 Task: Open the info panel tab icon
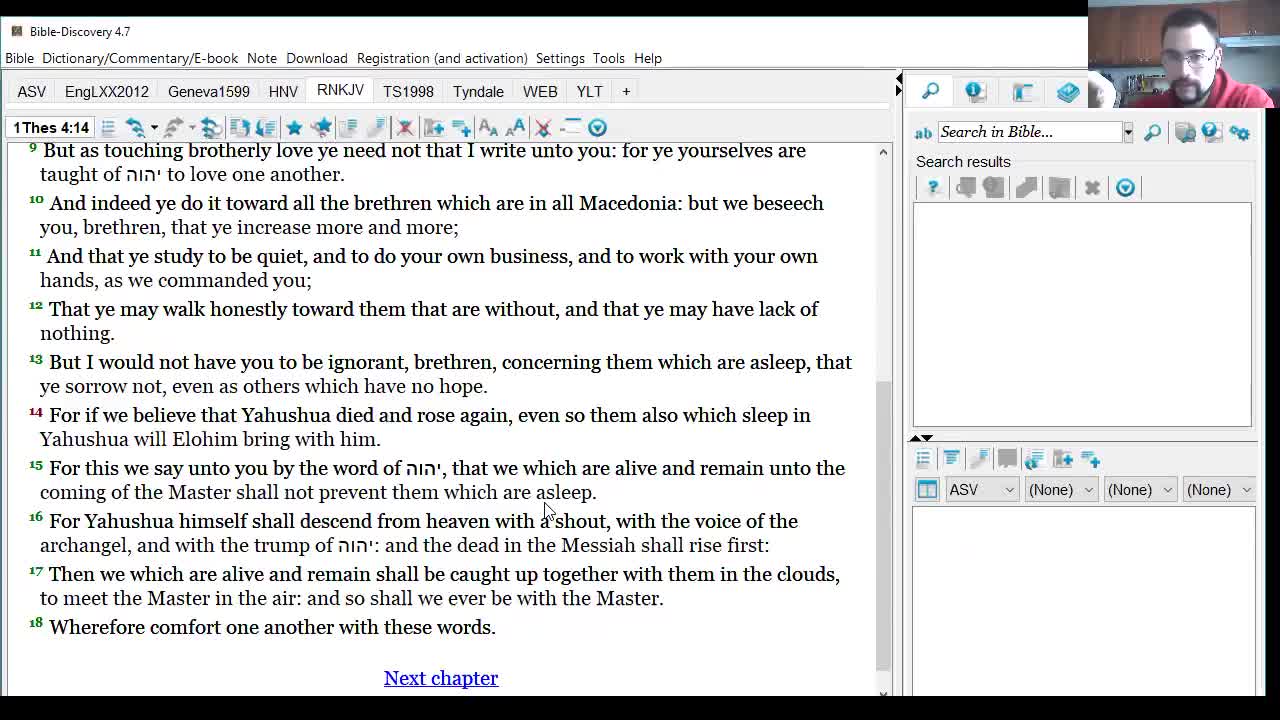(x=975, y=92)
